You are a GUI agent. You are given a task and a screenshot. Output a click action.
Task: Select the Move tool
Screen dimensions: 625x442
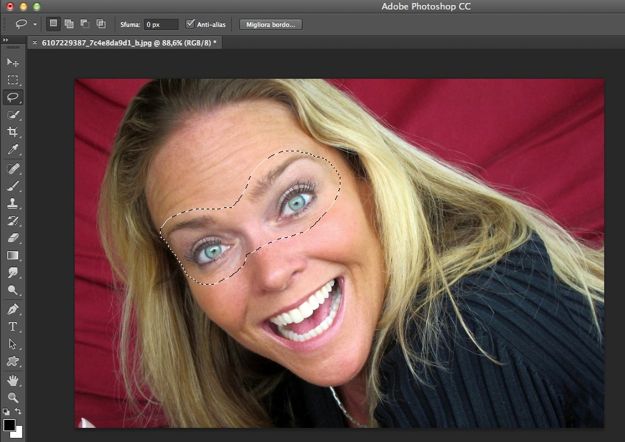click(13, 63)
